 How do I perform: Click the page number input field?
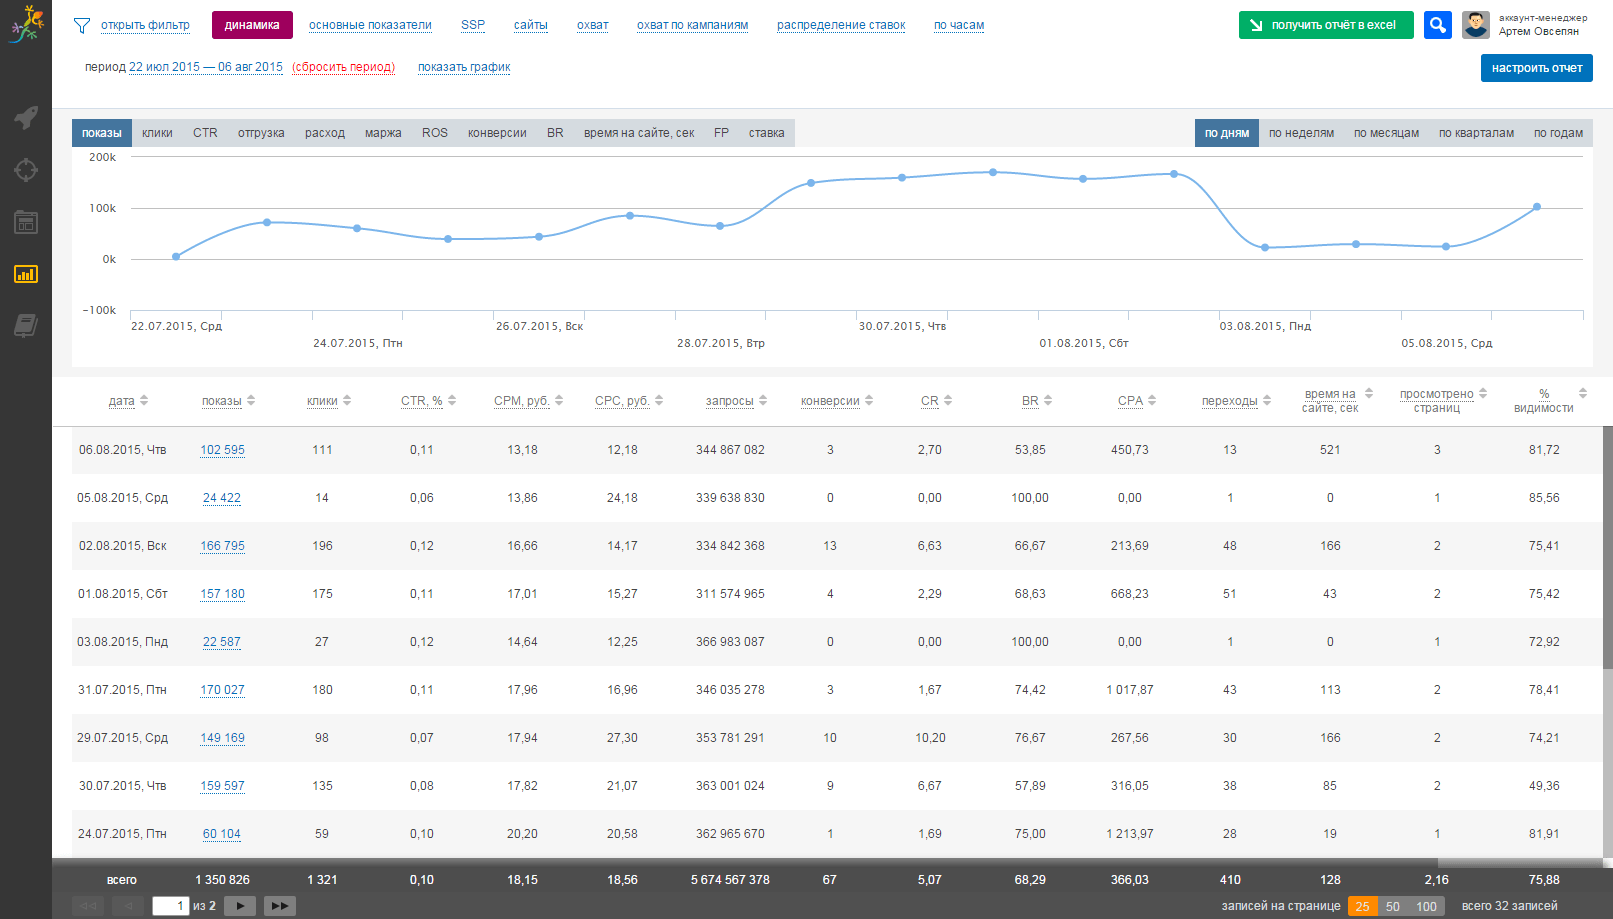170,906
